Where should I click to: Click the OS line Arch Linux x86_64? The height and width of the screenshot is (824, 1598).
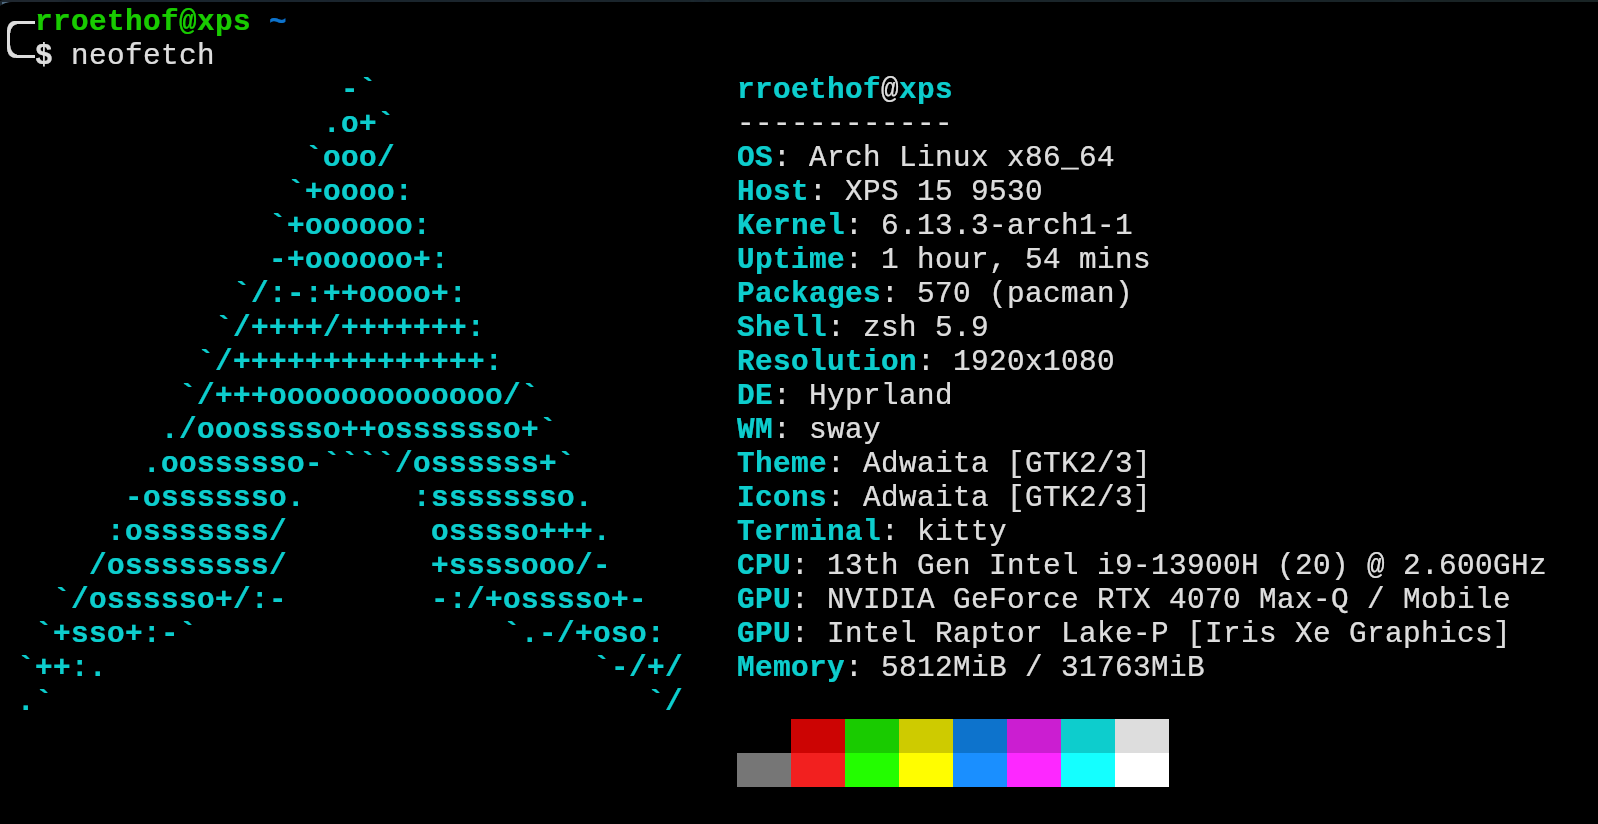925,157
